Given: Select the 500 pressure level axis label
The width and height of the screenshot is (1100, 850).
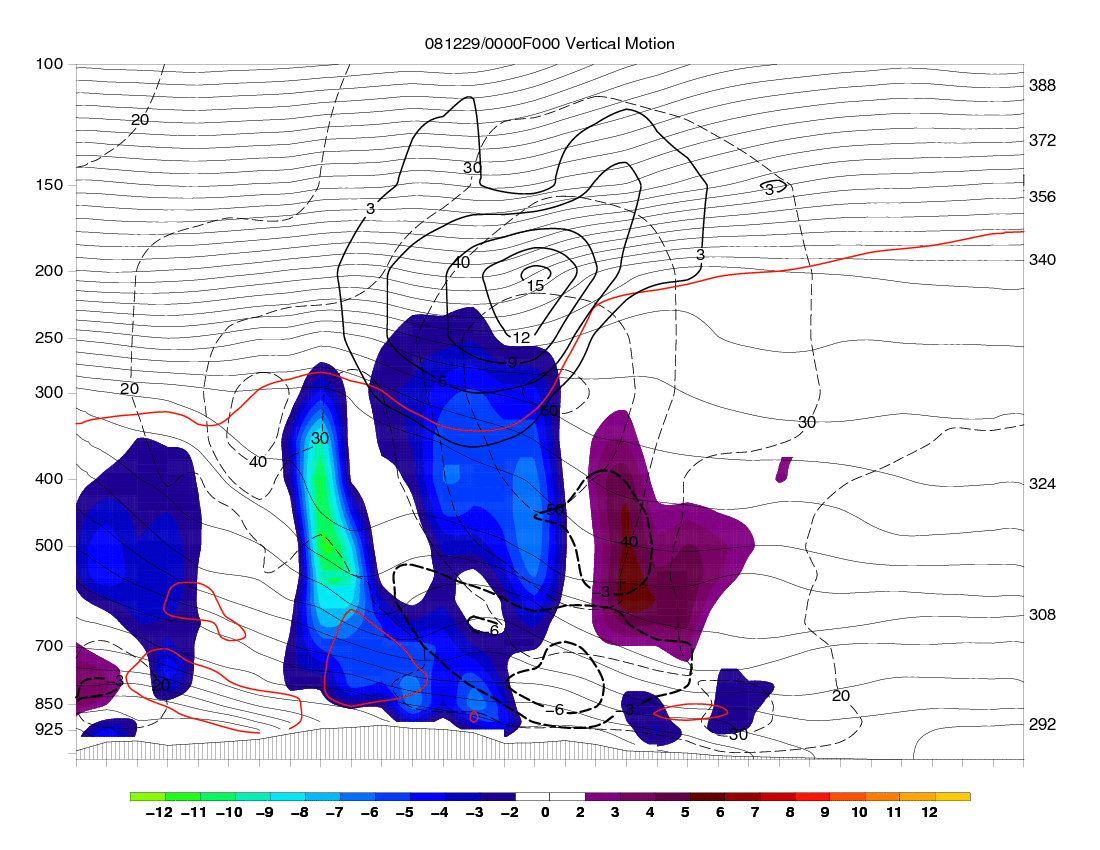Looking at the screenshot, I should [x=49, y=546].
